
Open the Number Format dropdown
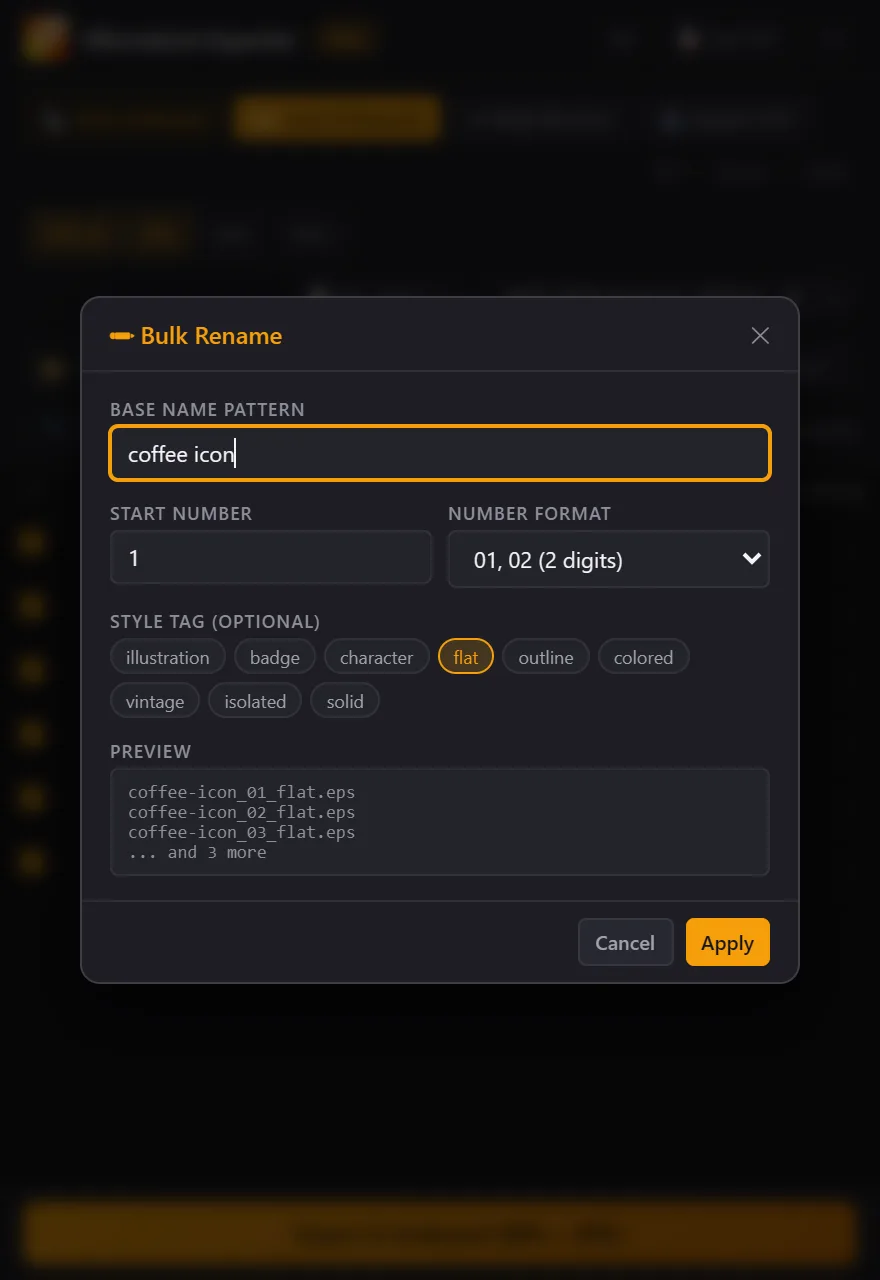[608, 559]
